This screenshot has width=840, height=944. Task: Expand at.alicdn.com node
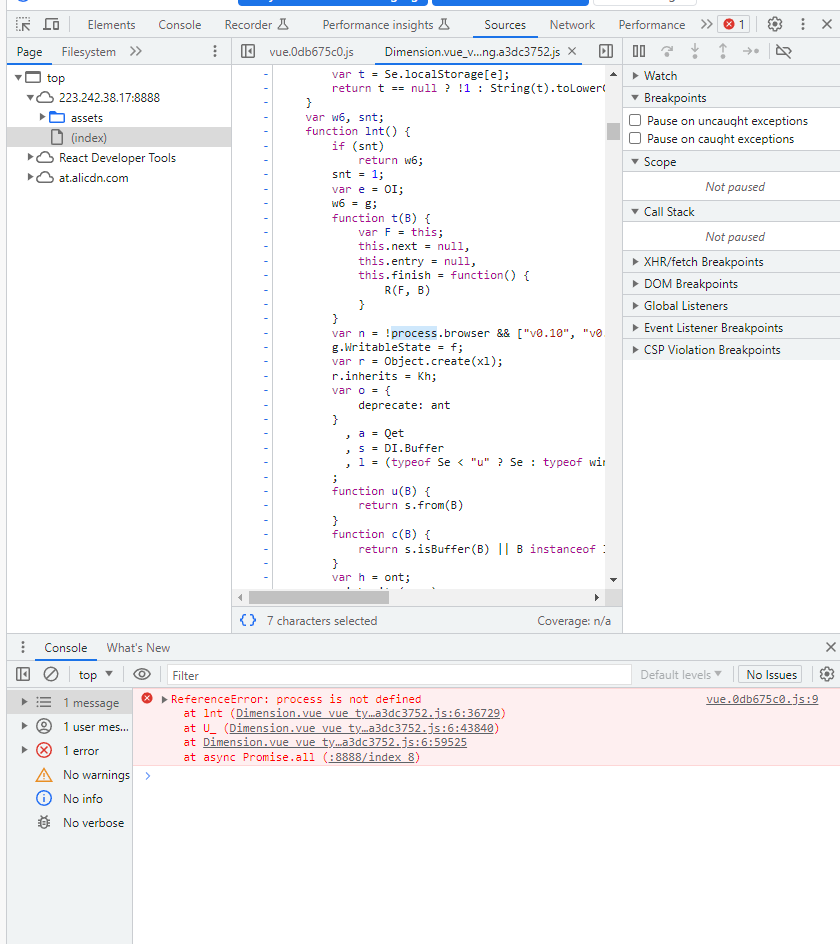30,177
